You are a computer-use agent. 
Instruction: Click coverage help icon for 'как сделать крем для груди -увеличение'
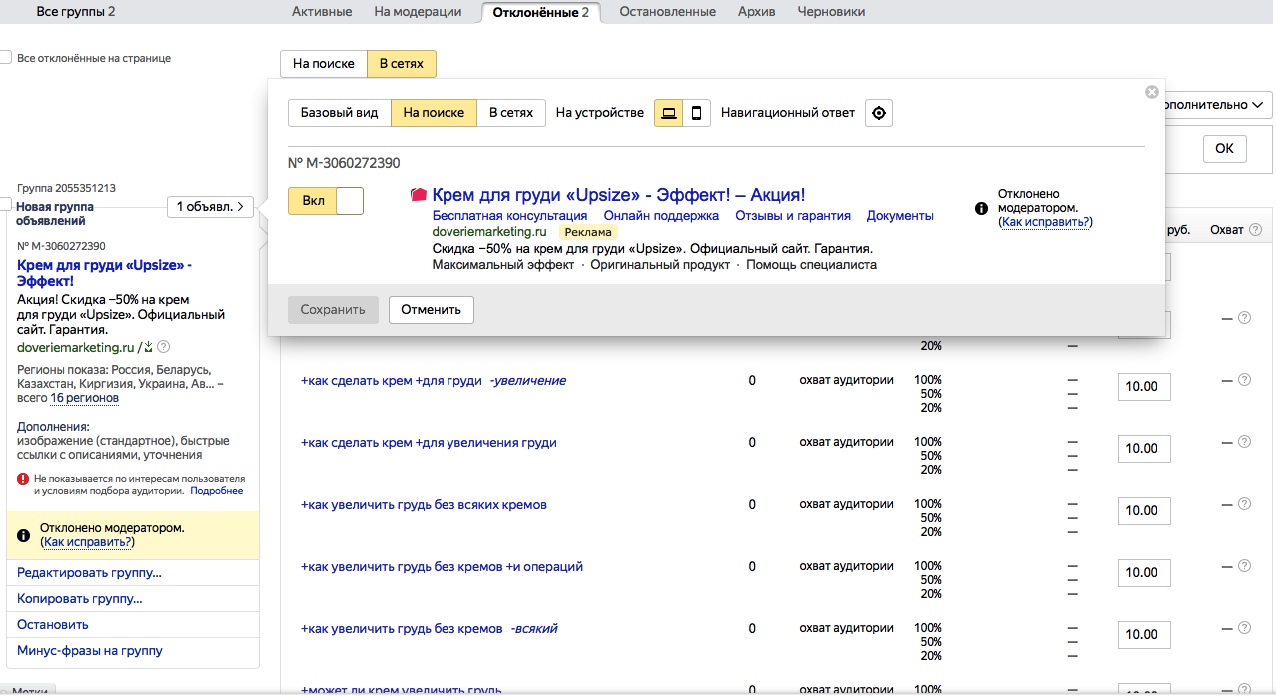coord(1244,379)
